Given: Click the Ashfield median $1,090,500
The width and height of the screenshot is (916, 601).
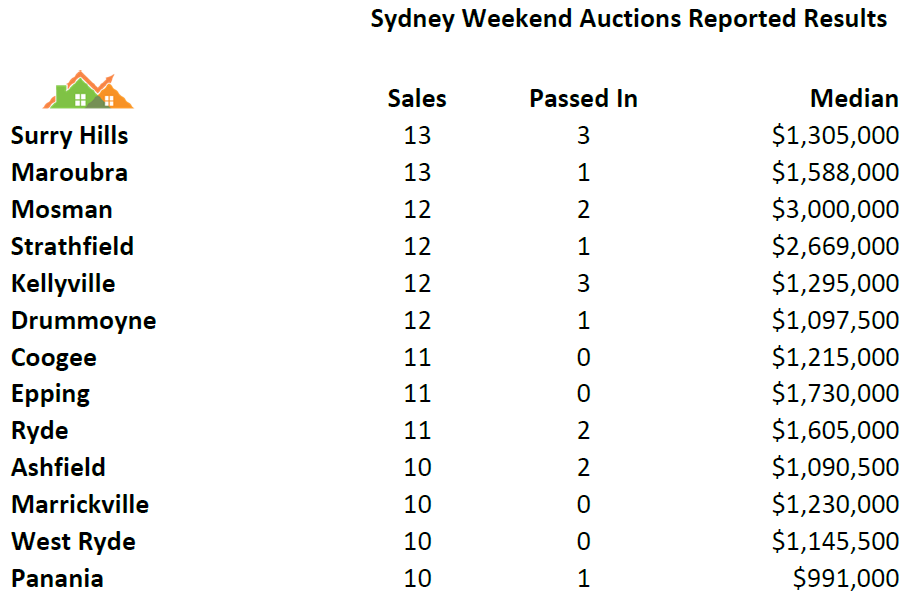Looking at the screenshot, I should coord(835,467).
